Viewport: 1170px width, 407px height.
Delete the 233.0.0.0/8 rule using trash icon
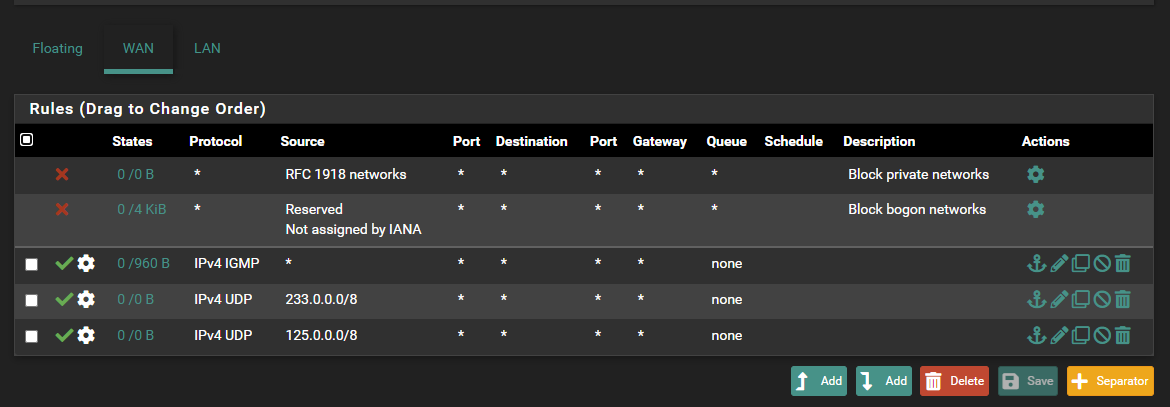1122,300
